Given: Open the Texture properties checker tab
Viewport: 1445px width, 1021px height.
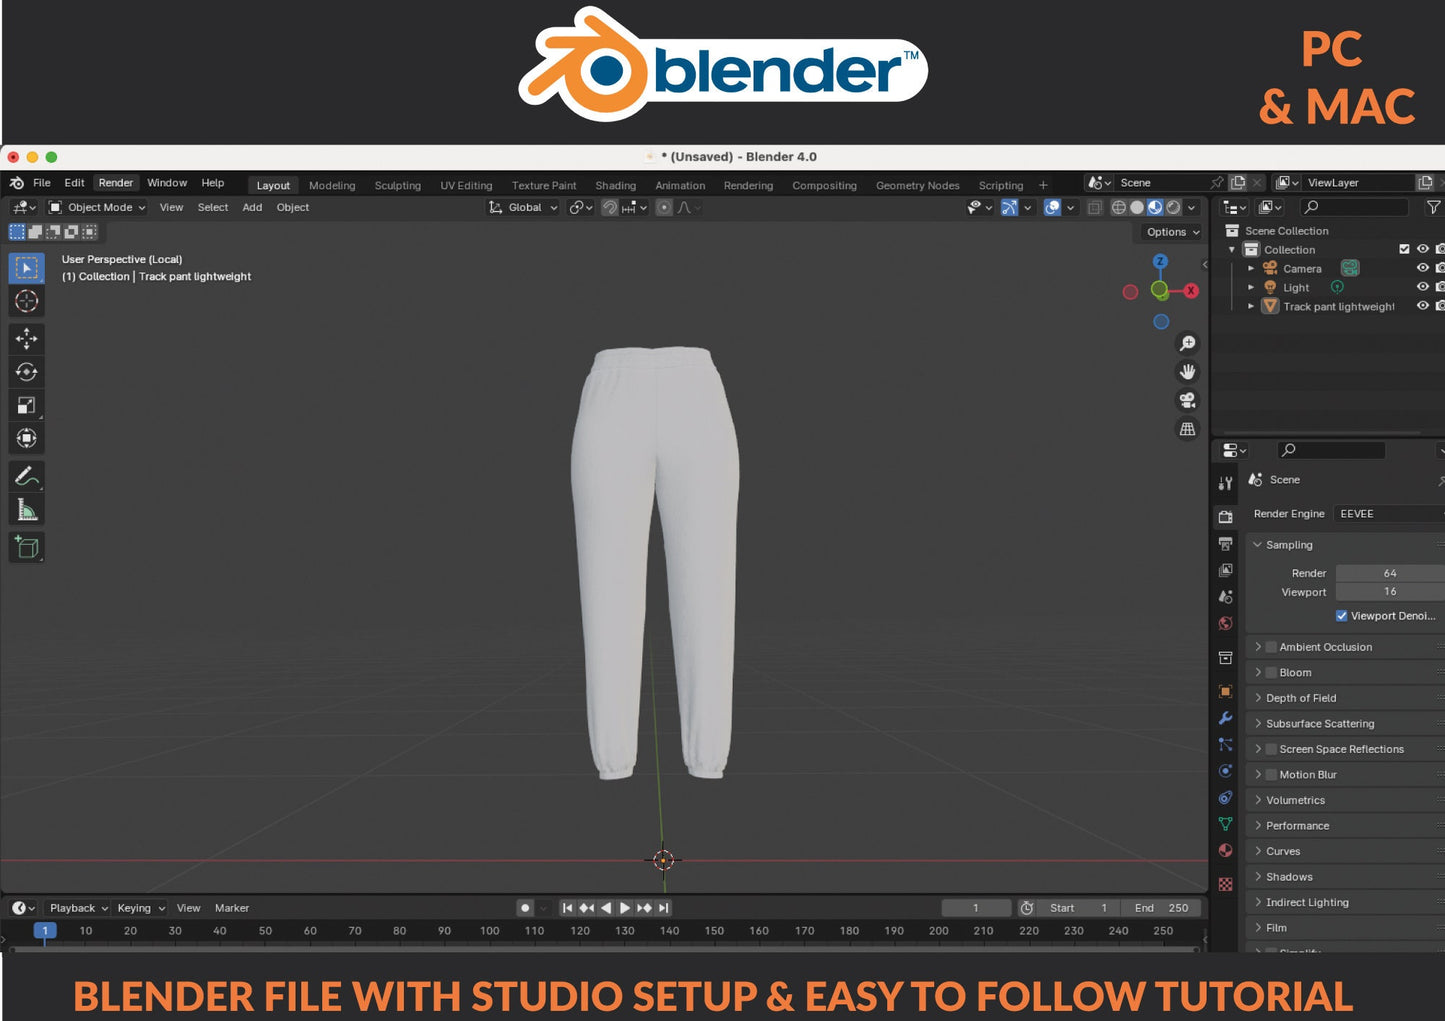Looking at the screenshot, I should (1225, 884).
